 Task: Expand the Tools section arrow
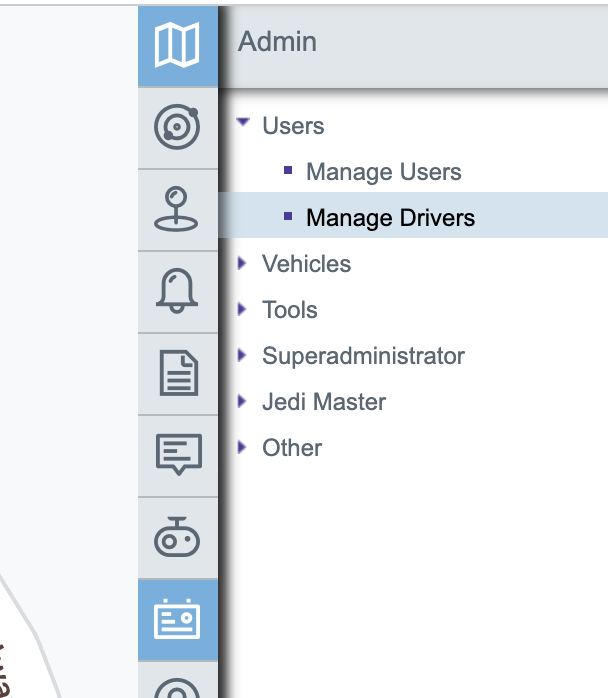point(242,310)
